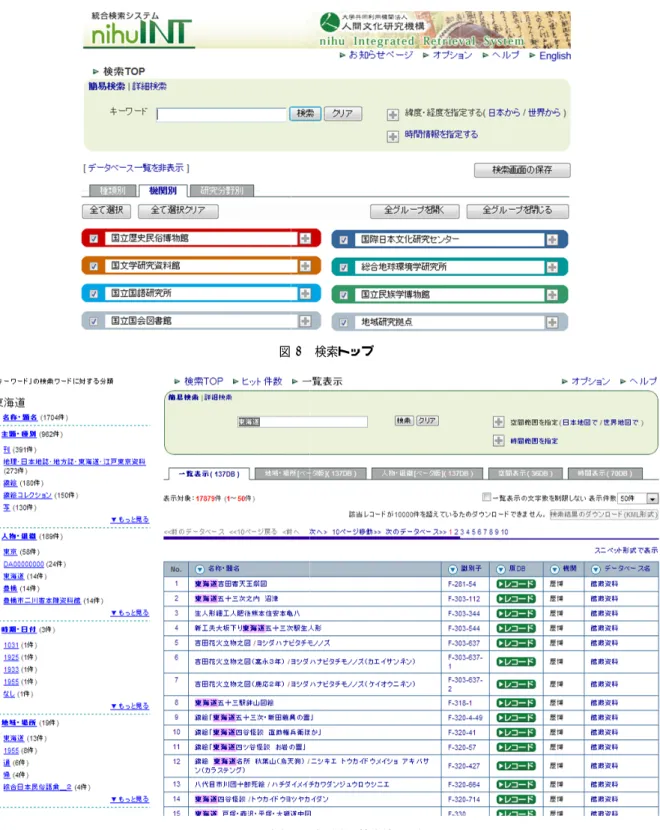Click plus icon for 空間範囲を指定 in results
The height and width of the screenshot is (830, 660).
click(498, 422)
